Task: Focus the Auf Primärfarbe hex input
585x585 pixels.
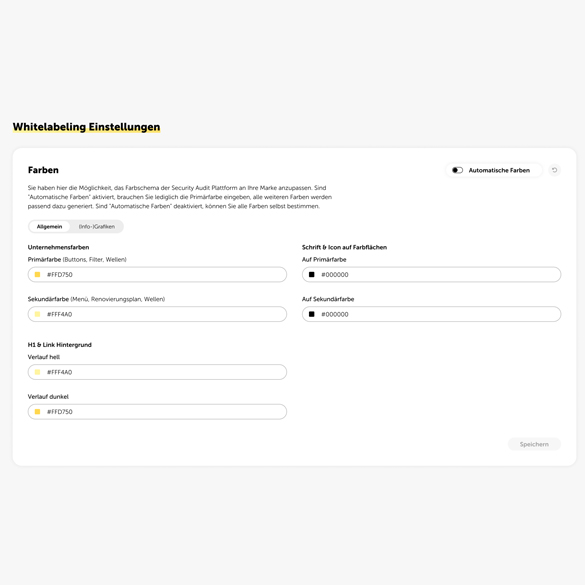Action: pos(431,275)
